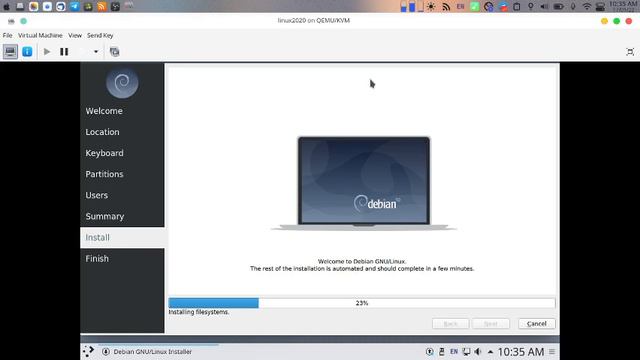
Task: Click the Debian laptop slideshow image
Action: 363,184
